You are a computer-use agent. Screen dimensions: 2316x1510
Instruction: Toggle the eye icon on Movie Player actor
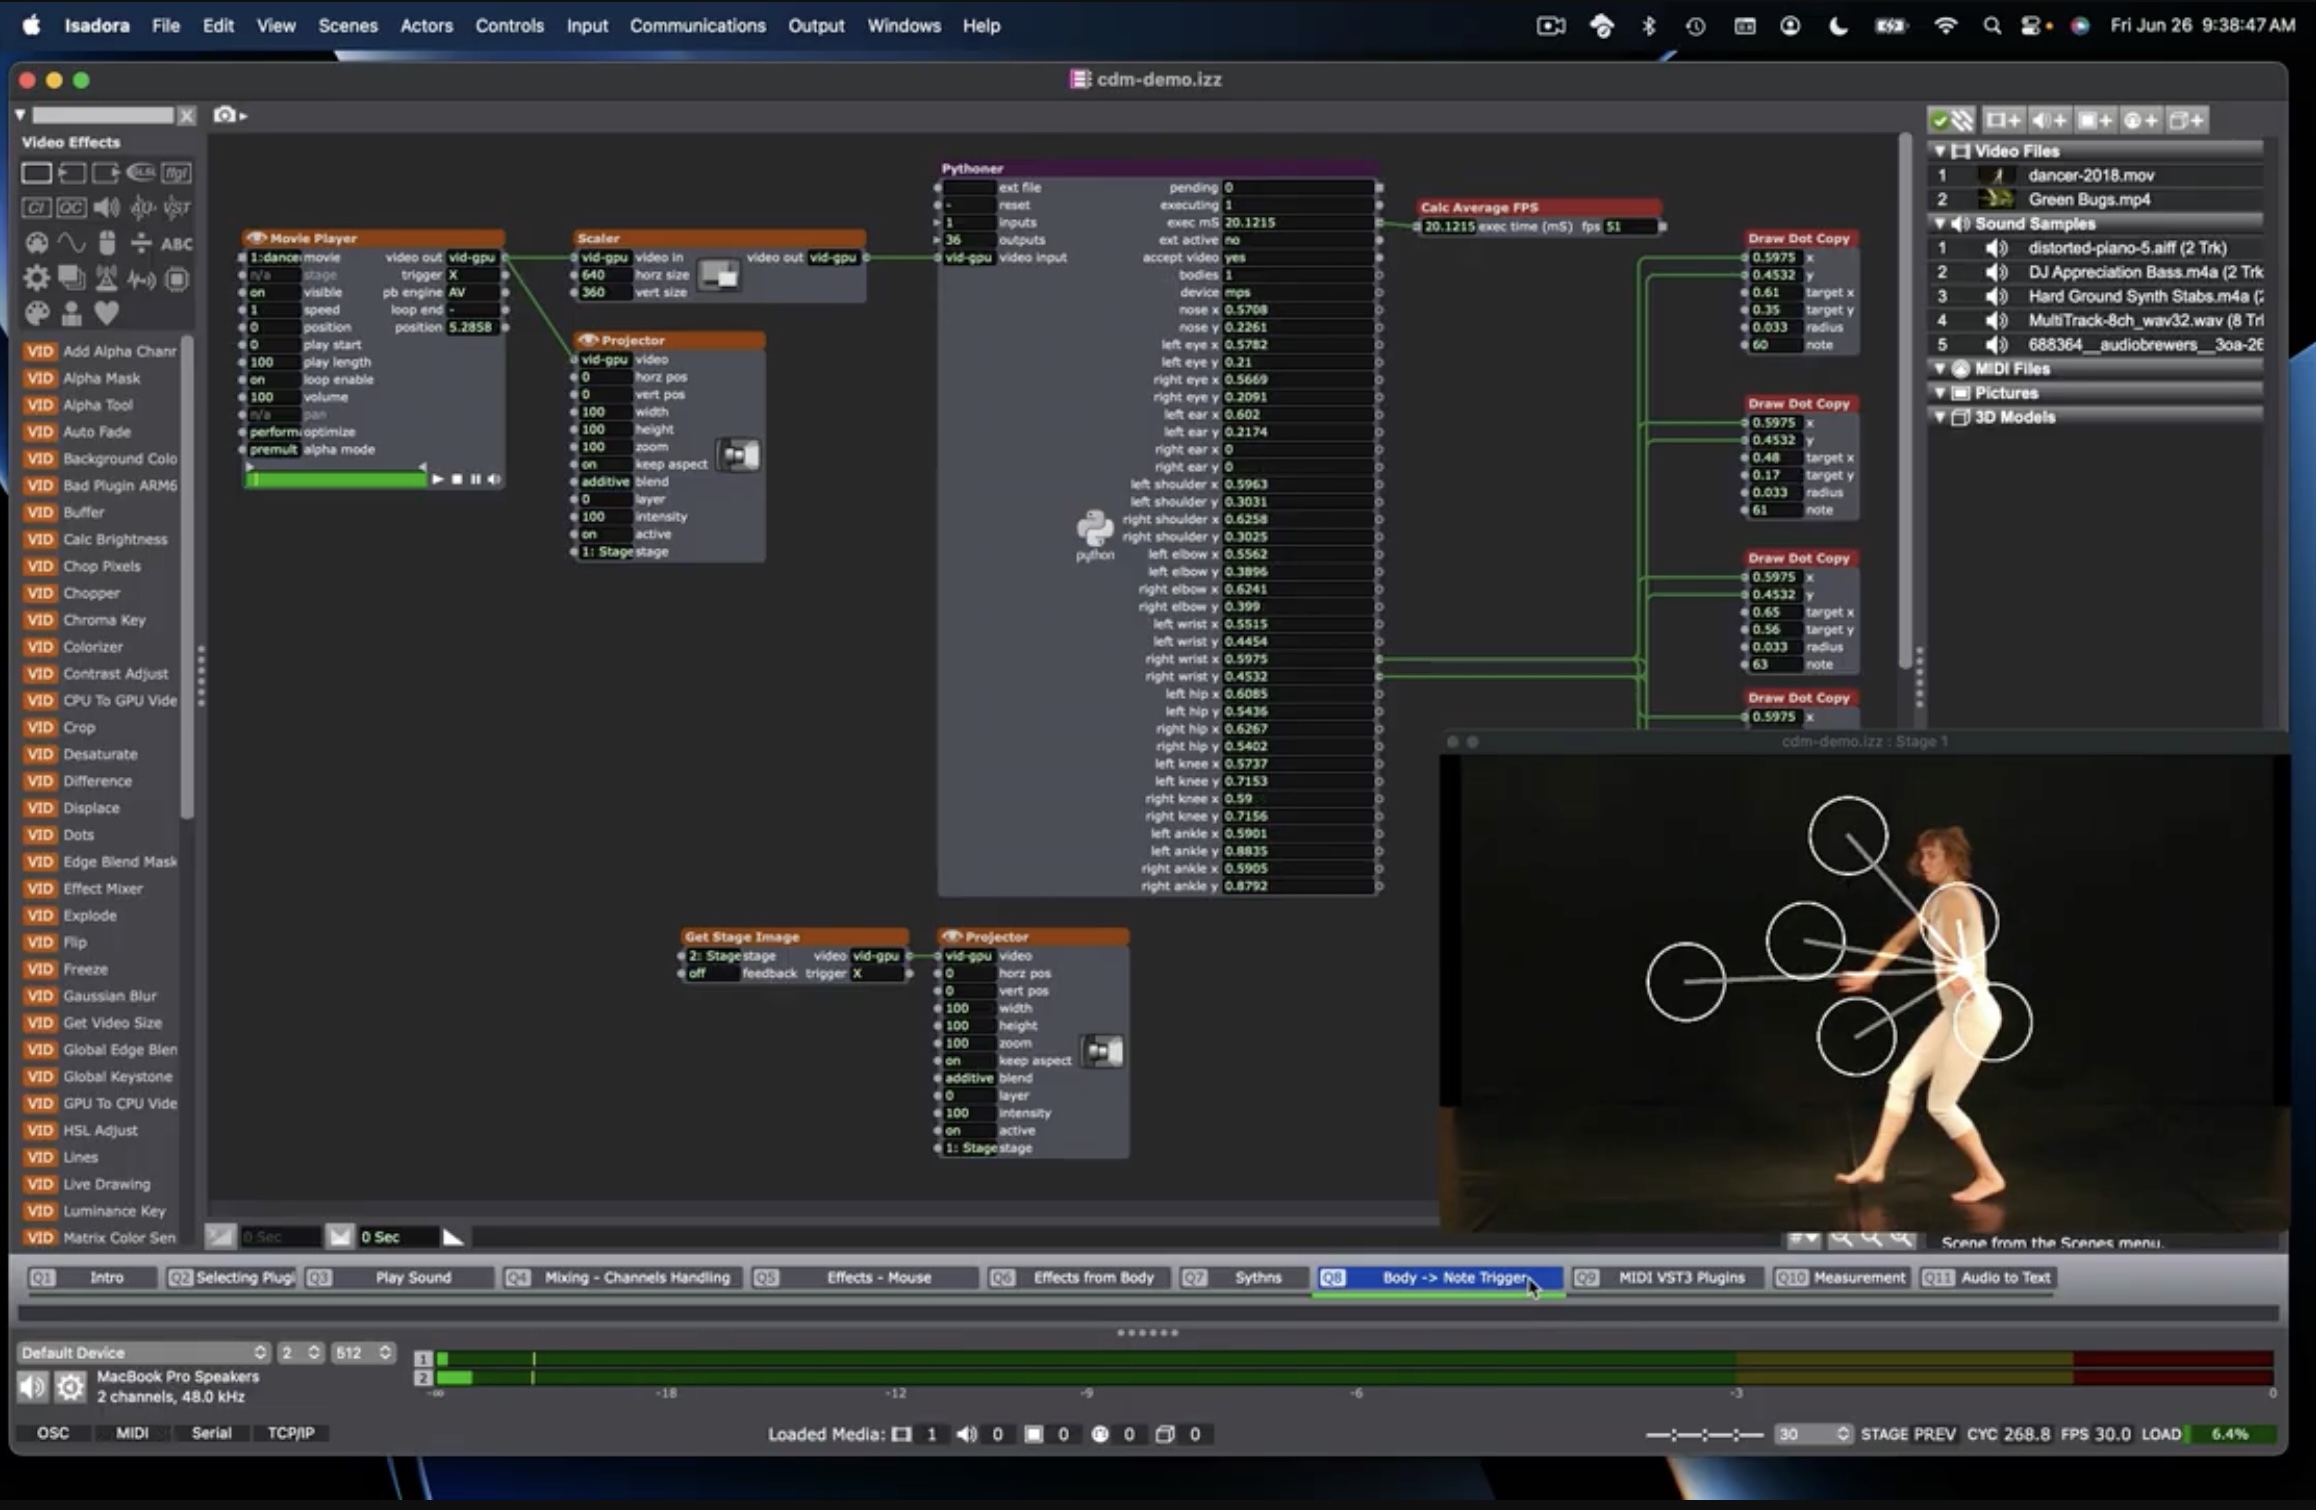point(256,238)
